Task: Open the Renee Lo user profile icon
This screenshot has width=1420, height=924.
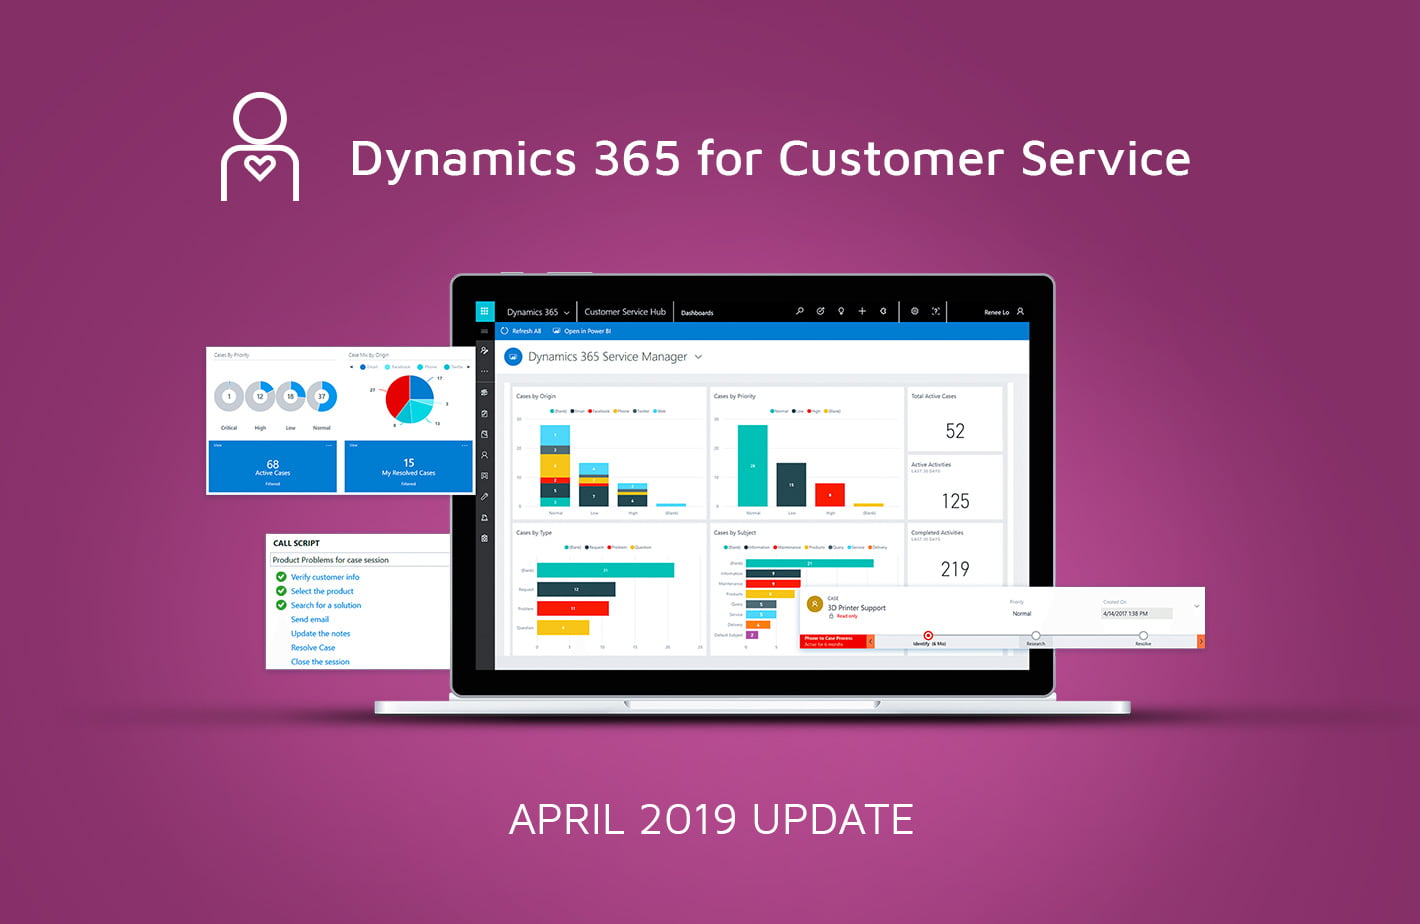Action: click(x=1020, y=312)
